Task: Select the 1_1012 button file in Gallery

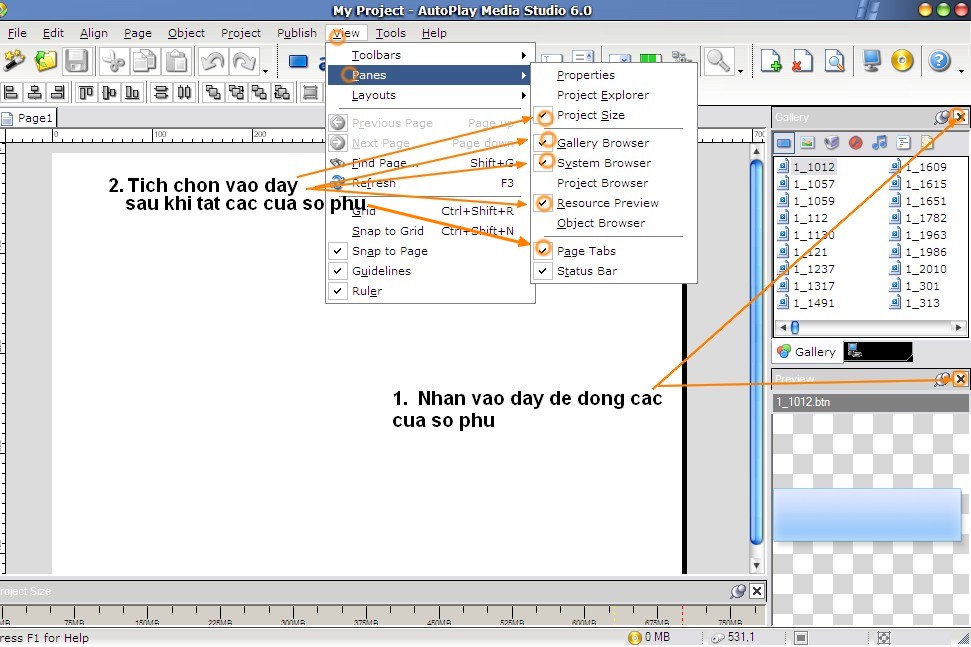Action: tap(808, 167)
